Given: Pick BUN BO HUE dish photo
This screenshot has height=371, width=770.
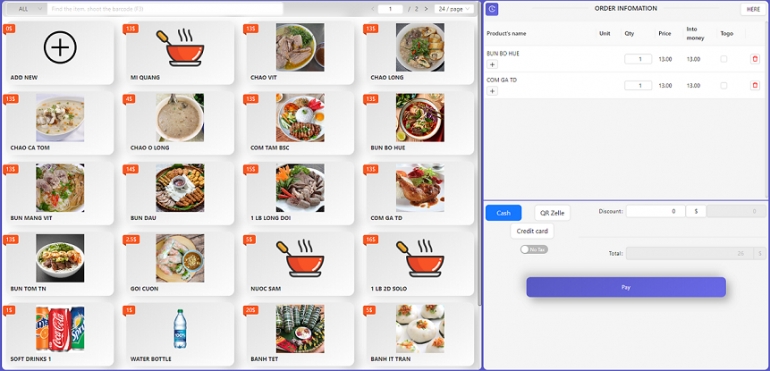Looking at the screenshot, I should click(420, 117).
